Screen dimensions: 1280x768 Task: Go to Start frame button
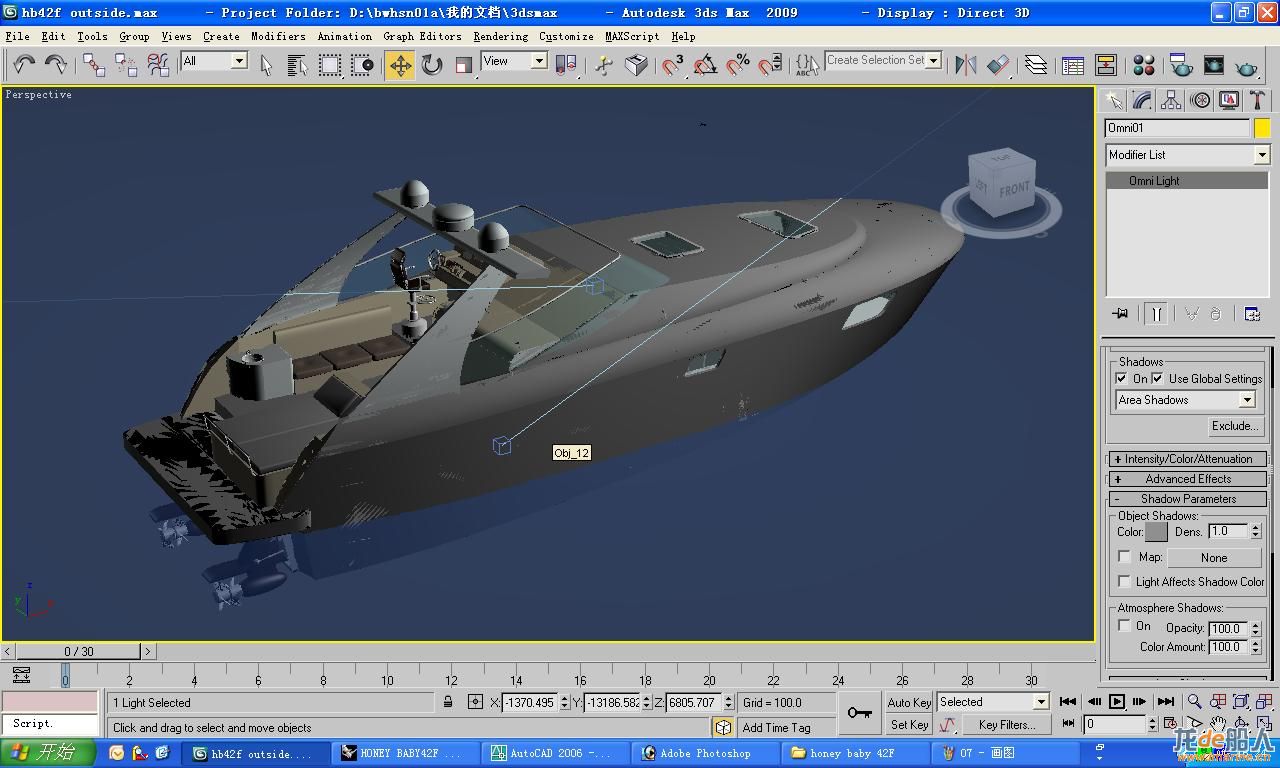1068,702
